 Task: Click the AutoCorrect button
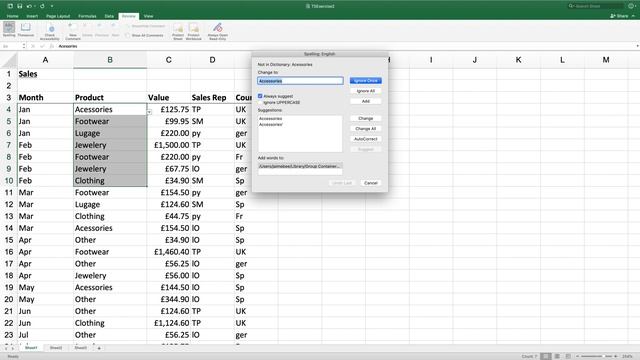(366, 139)
